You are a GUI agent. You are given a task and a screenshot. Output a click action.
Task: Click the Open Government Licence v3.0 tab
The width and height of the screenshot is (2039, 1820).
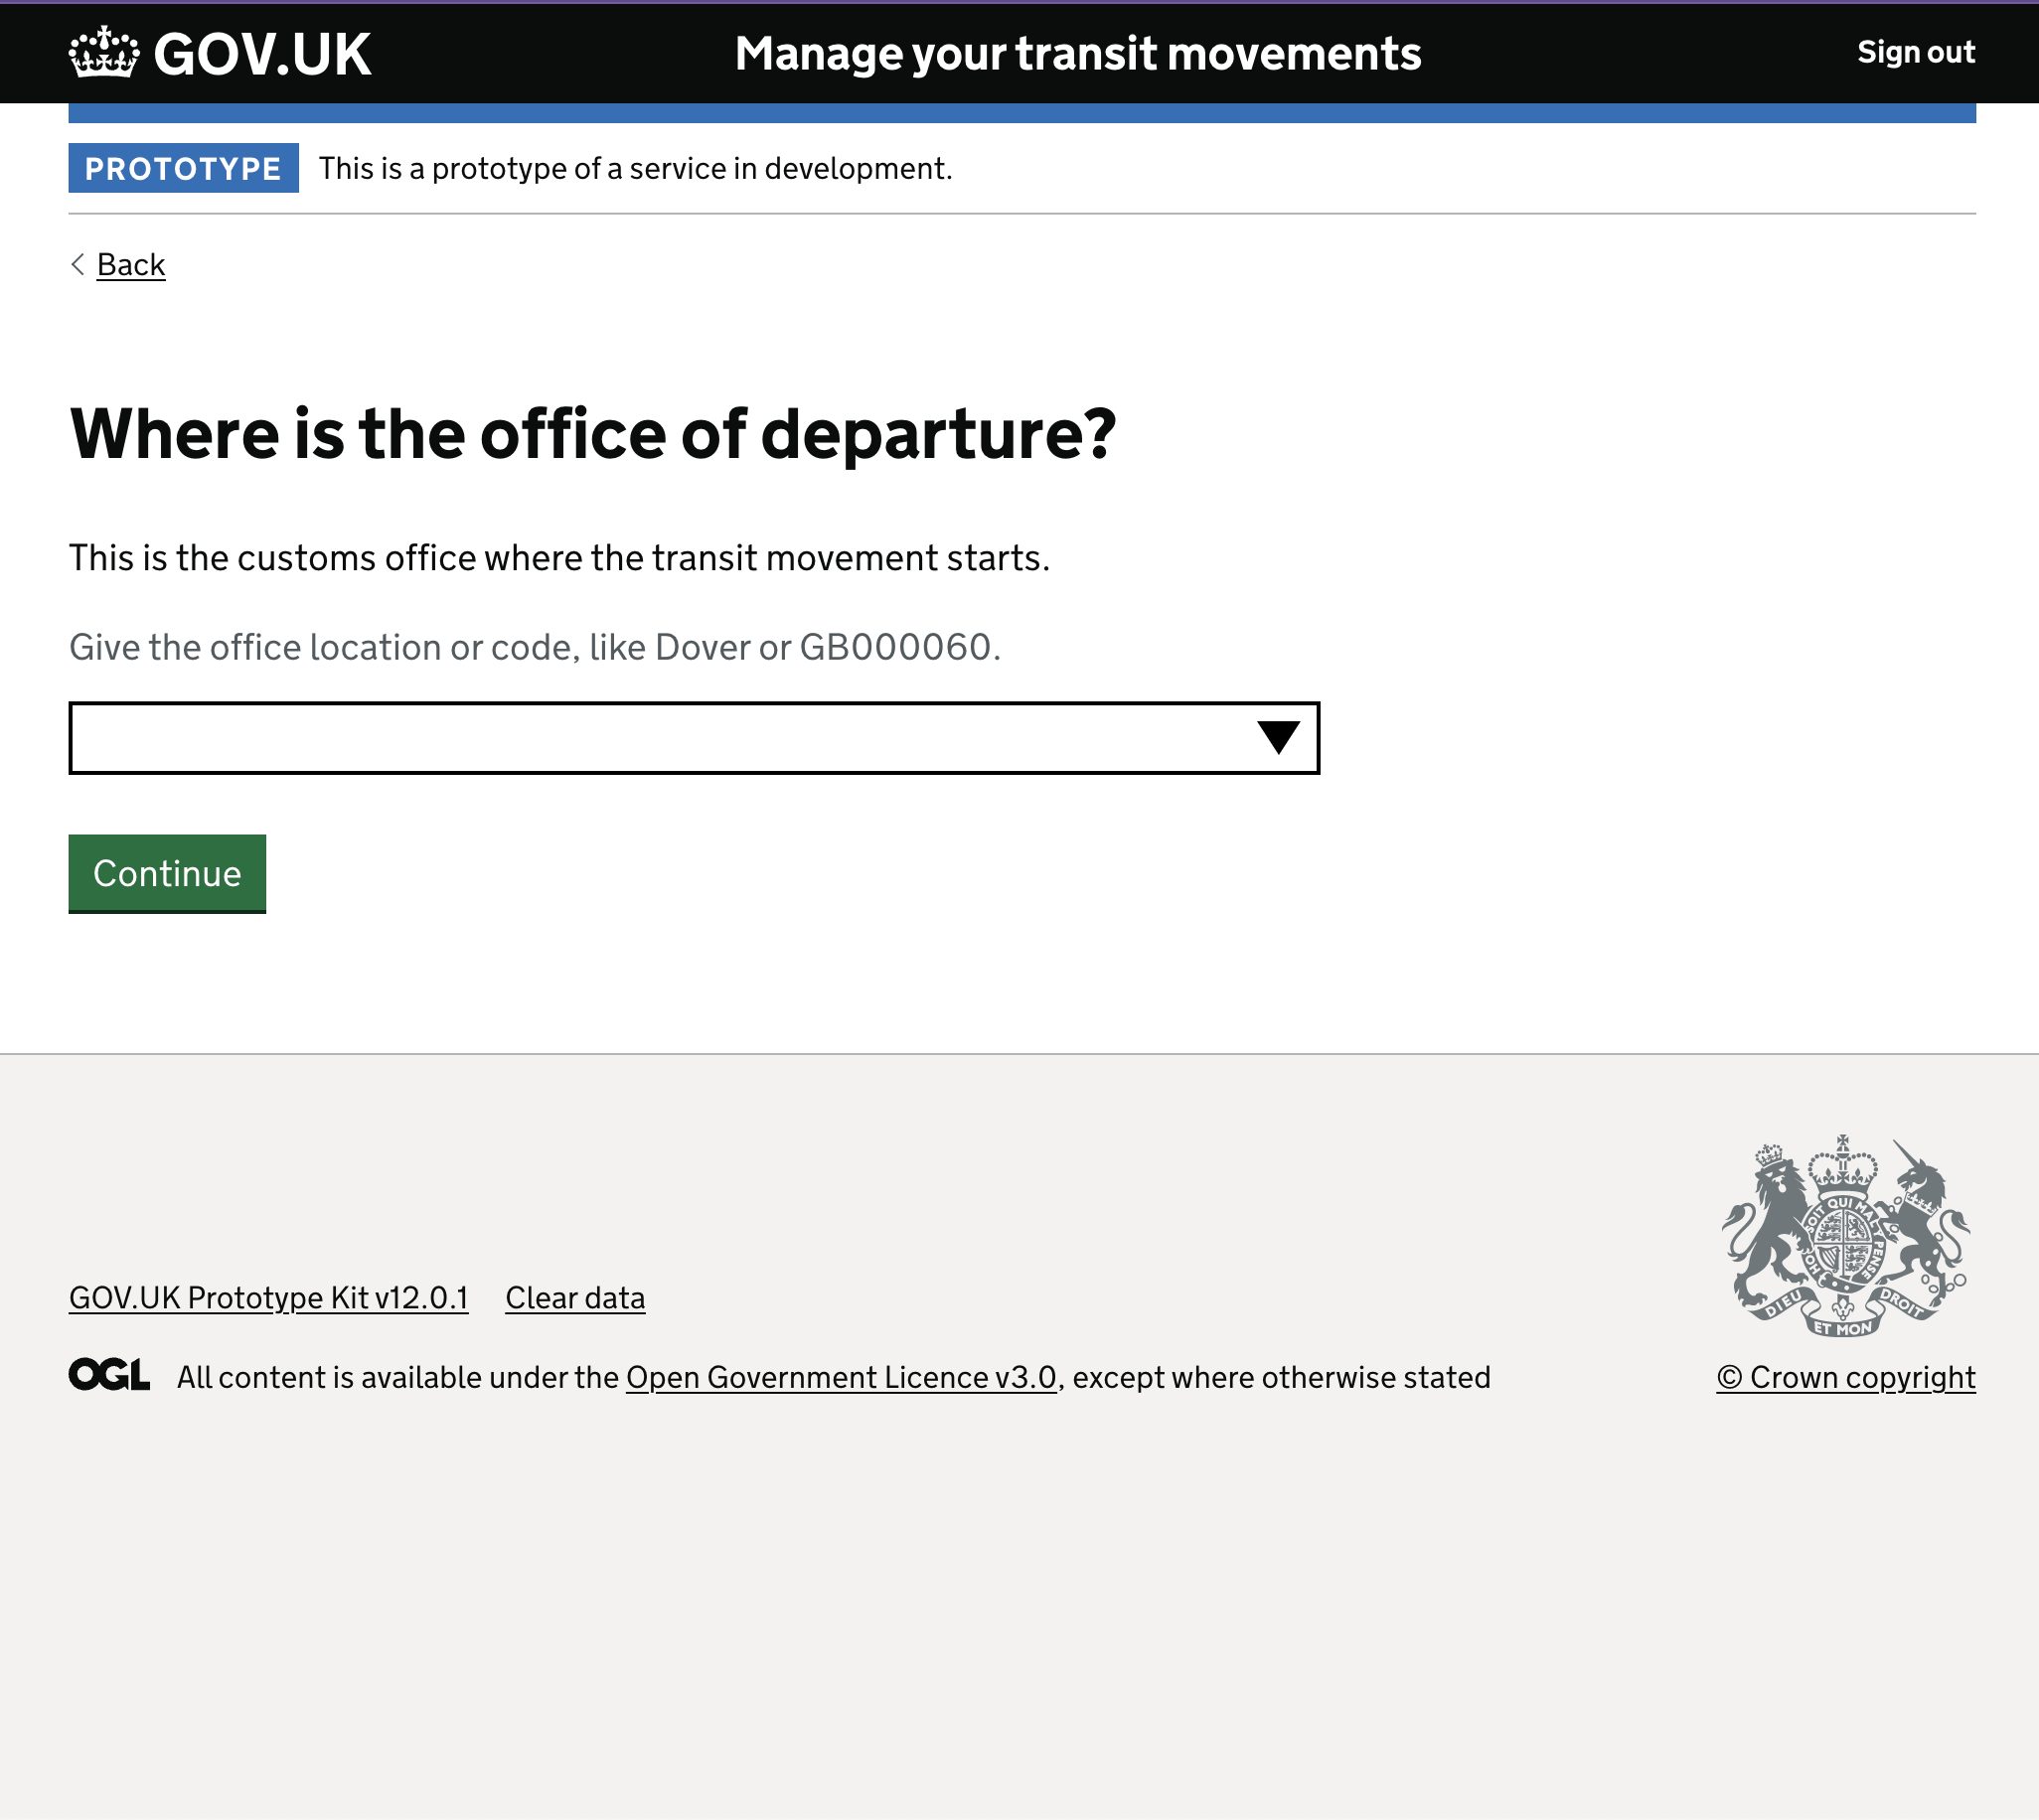click(841, 1377)
